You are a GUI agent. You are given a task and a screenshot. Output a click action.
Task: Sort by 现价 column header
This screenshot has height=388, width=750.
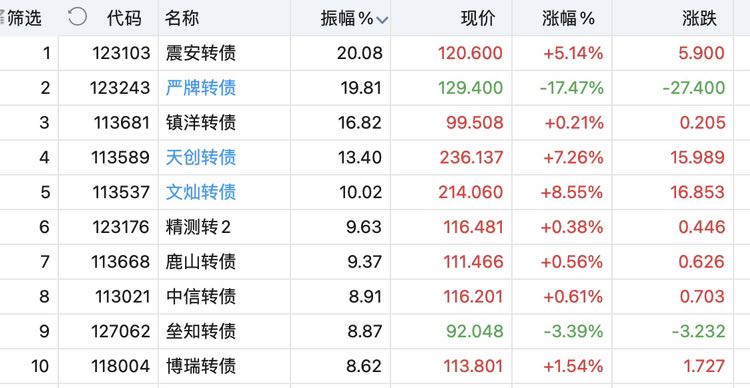click(478, 19)
